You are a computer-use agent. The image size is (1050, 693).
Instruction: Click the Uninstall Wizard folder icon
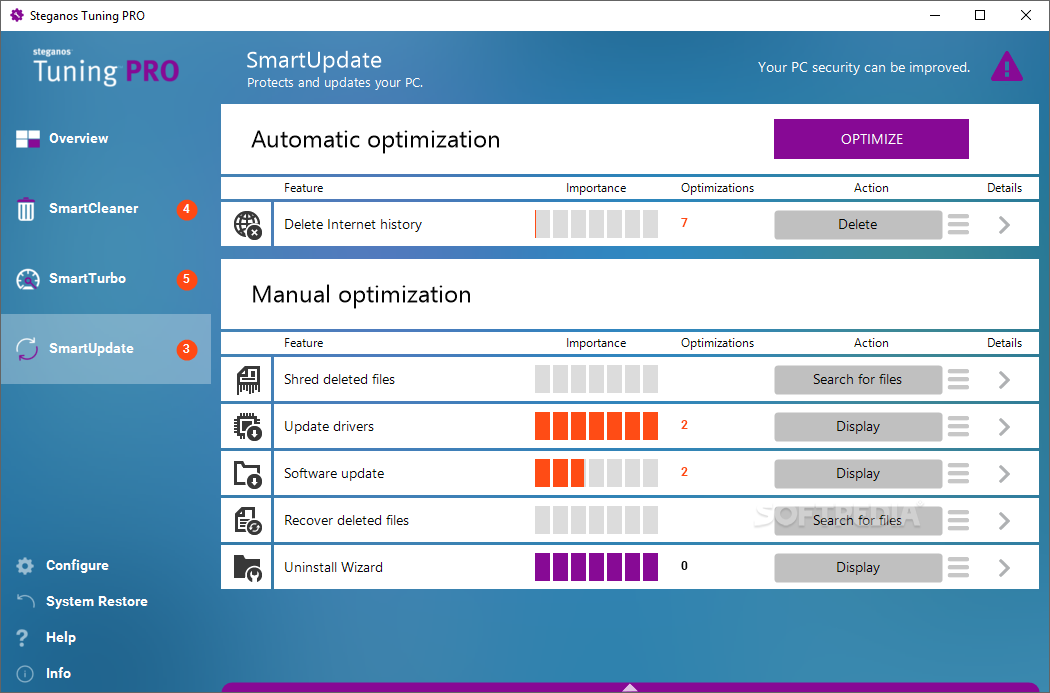[x=247, y=568]
